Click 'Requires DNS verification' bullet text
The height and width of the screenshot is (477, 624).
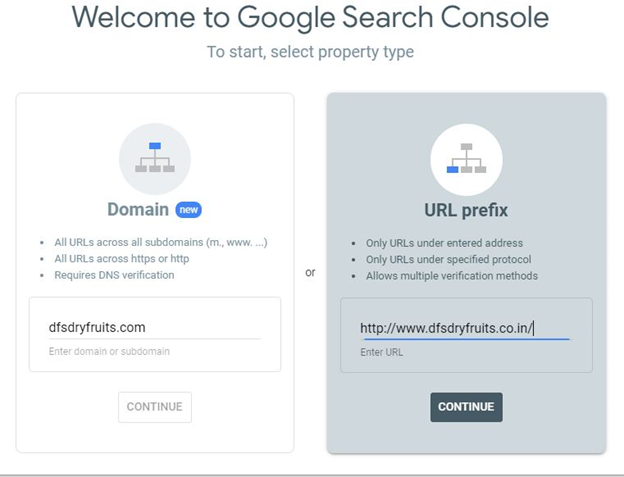[114, 275]
